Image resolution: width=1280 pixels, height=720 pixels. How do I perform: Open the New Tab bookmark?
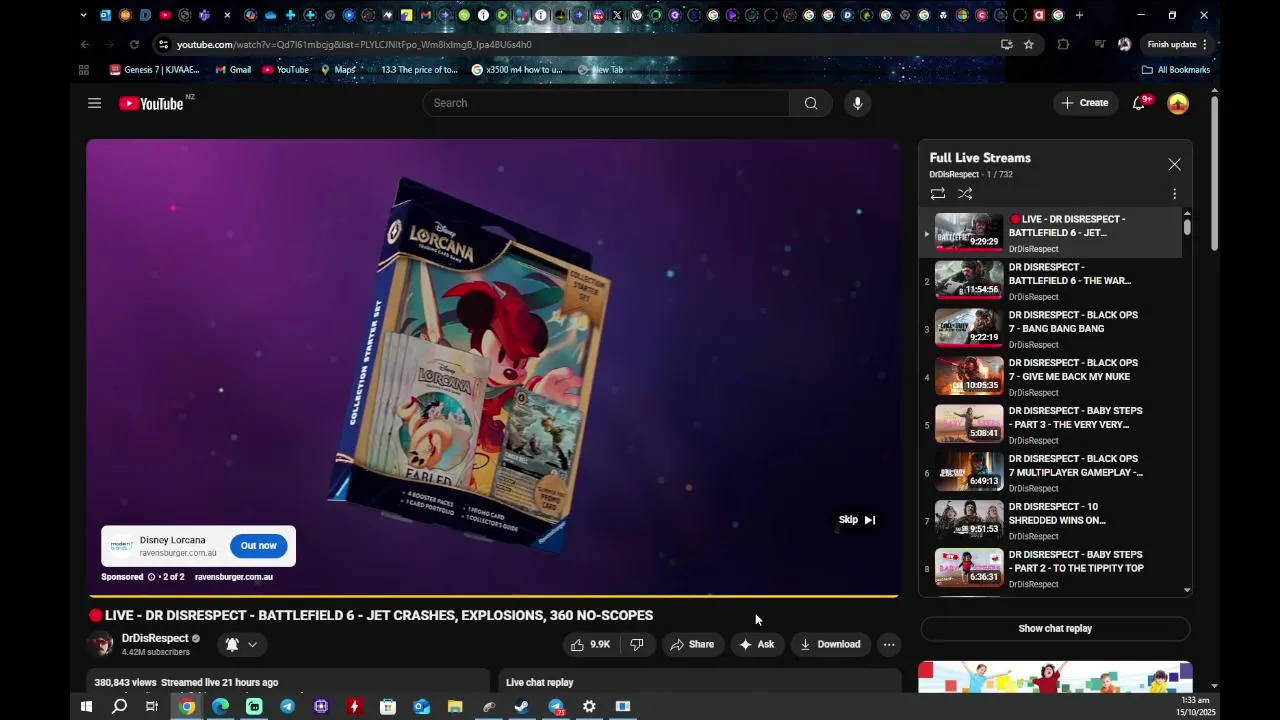(x=599, y=70)
